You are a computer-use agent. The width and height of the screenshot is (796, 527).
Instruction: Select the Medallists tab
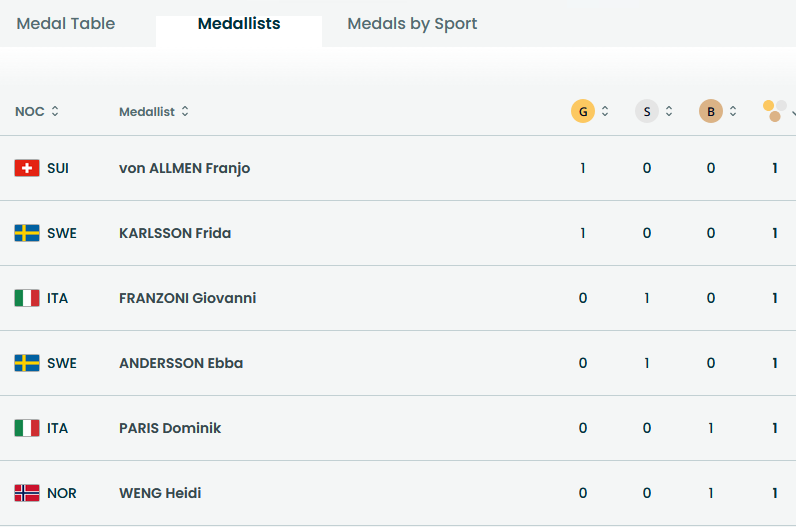239,23
